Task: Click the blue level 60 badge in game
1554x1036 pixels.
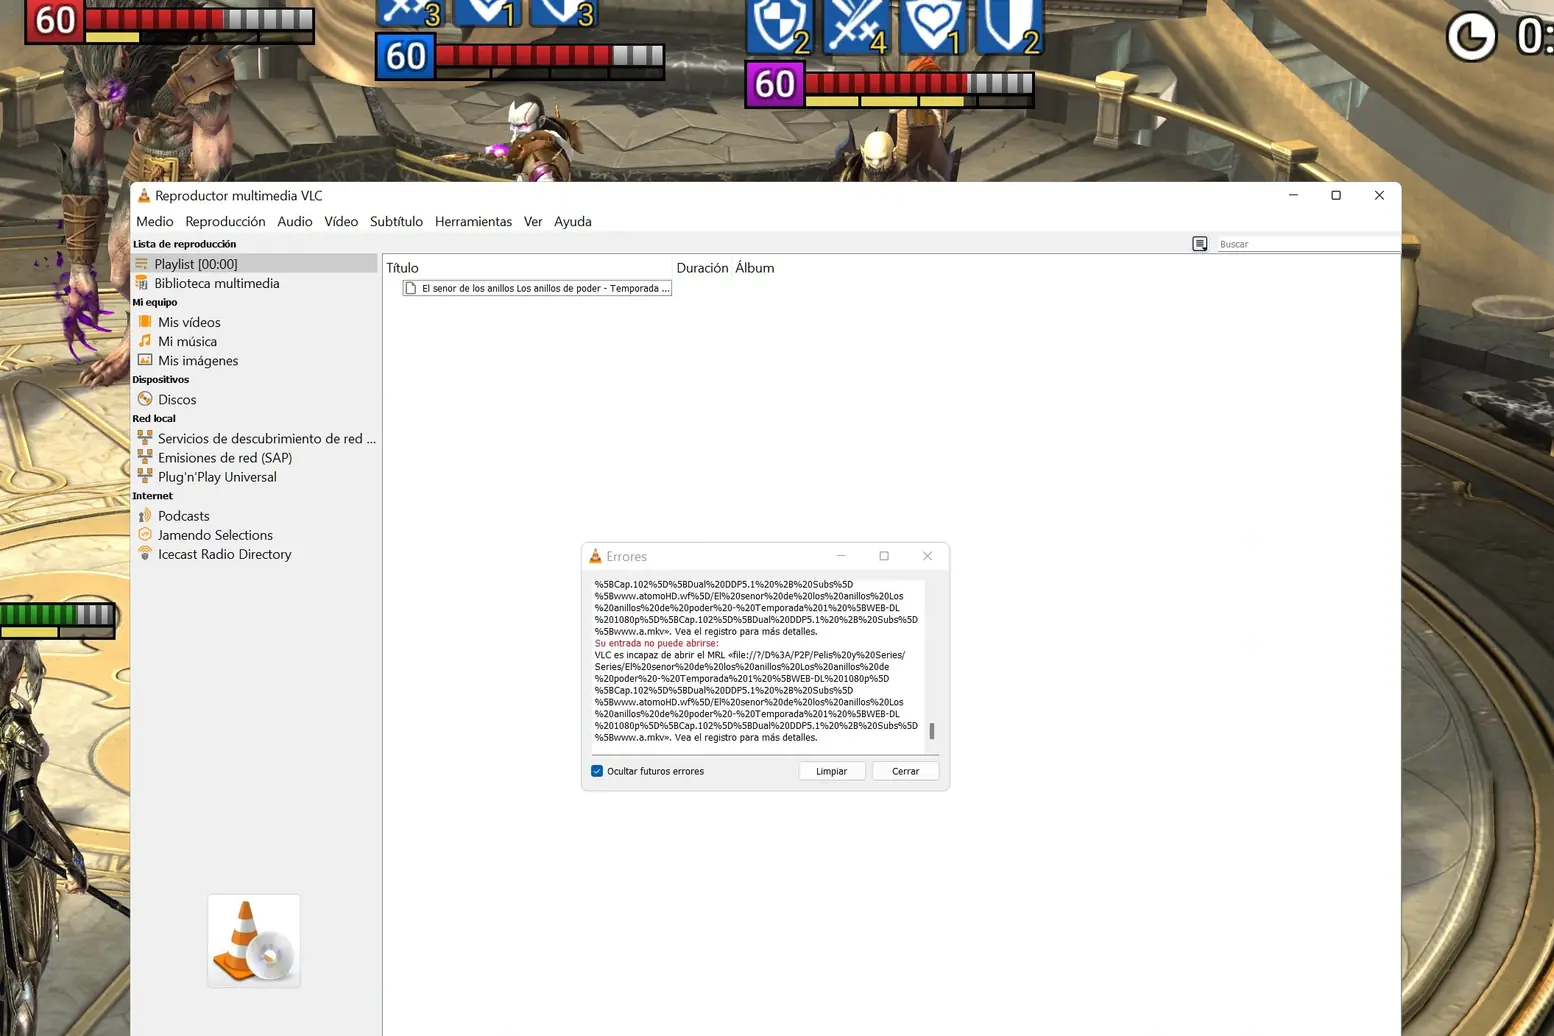Action: [405, 56]
